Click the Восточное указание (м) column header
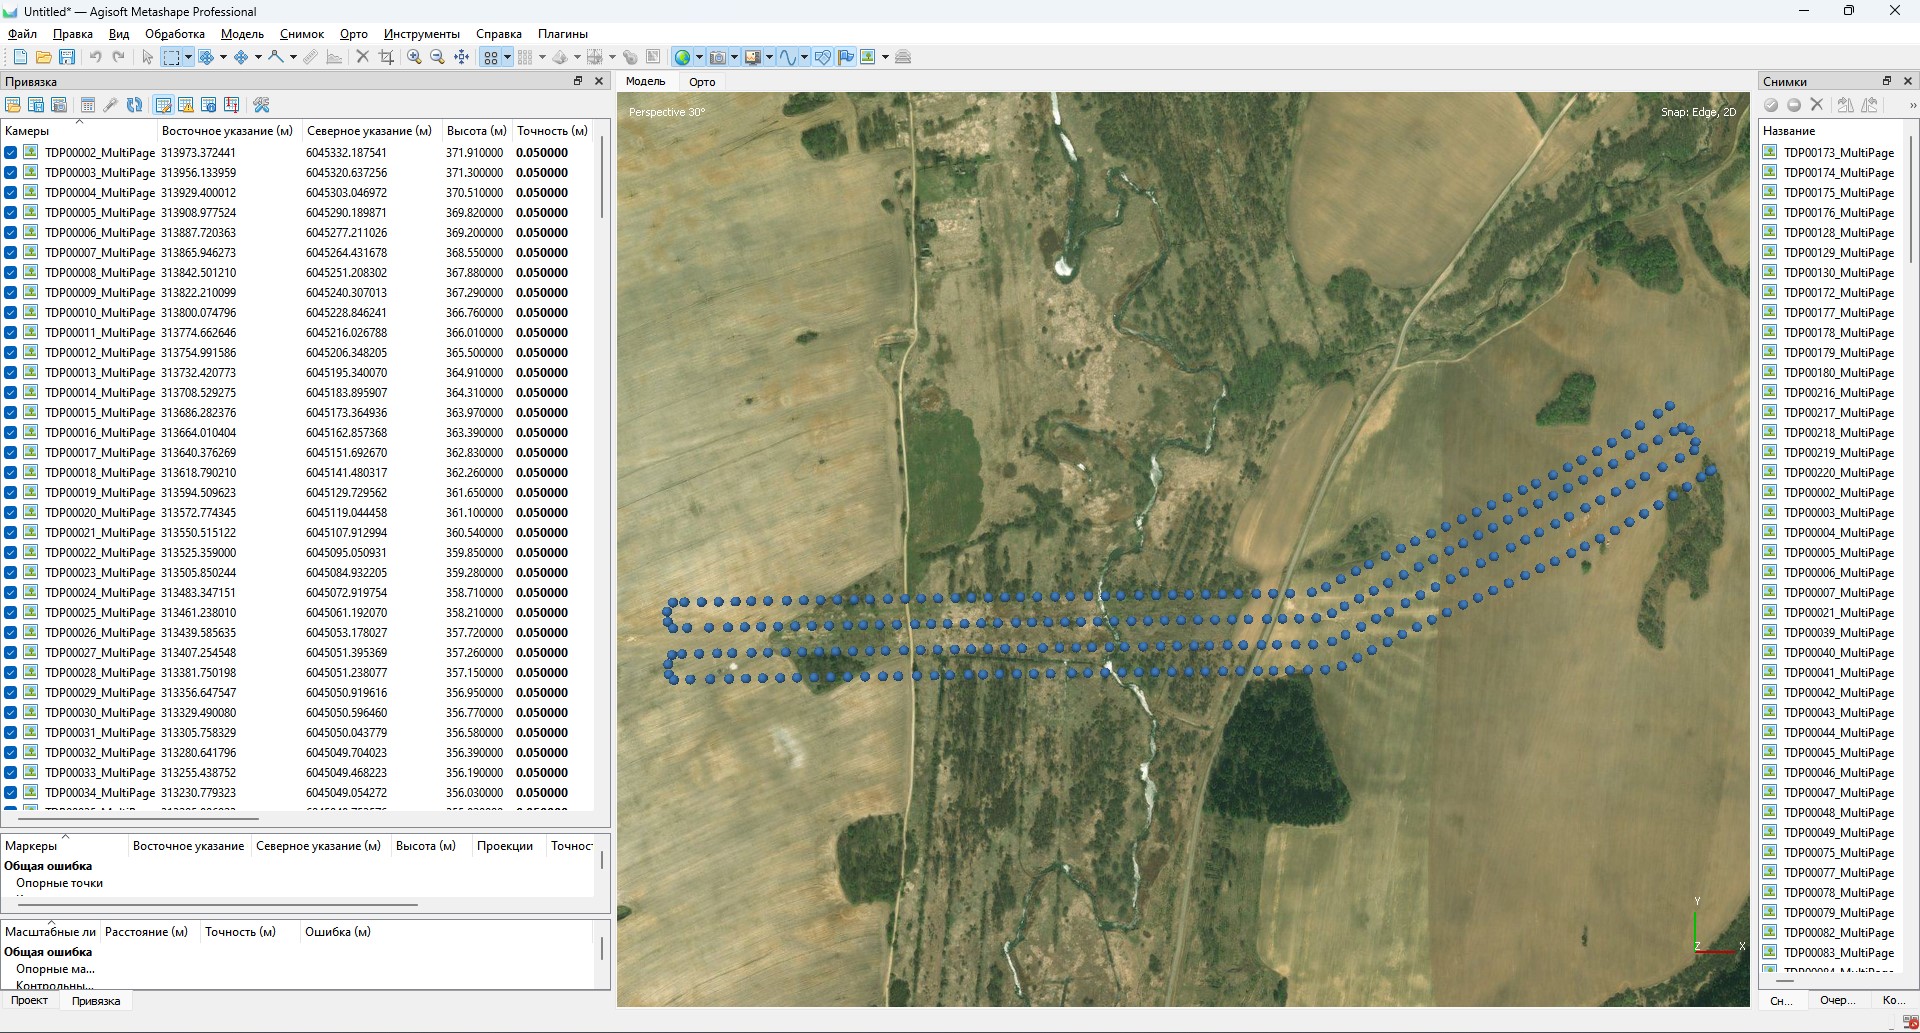 click(x=227, y=131)
